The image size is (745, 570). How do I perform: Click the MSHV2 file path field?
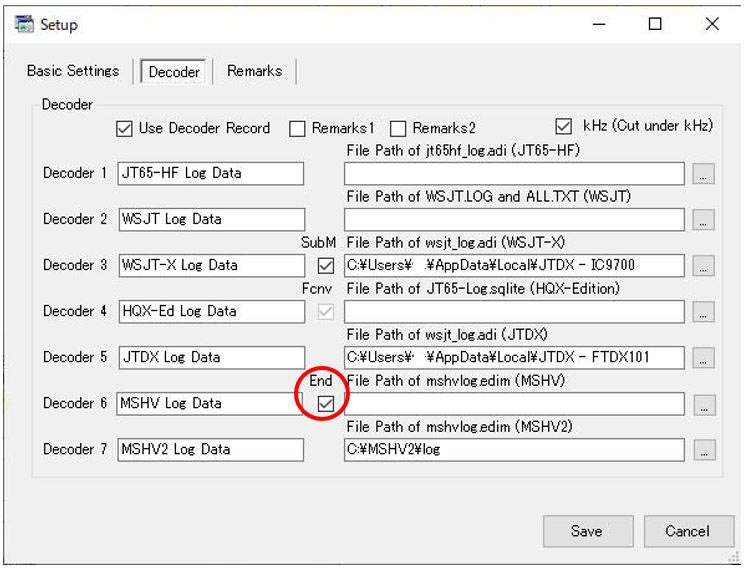514,450
